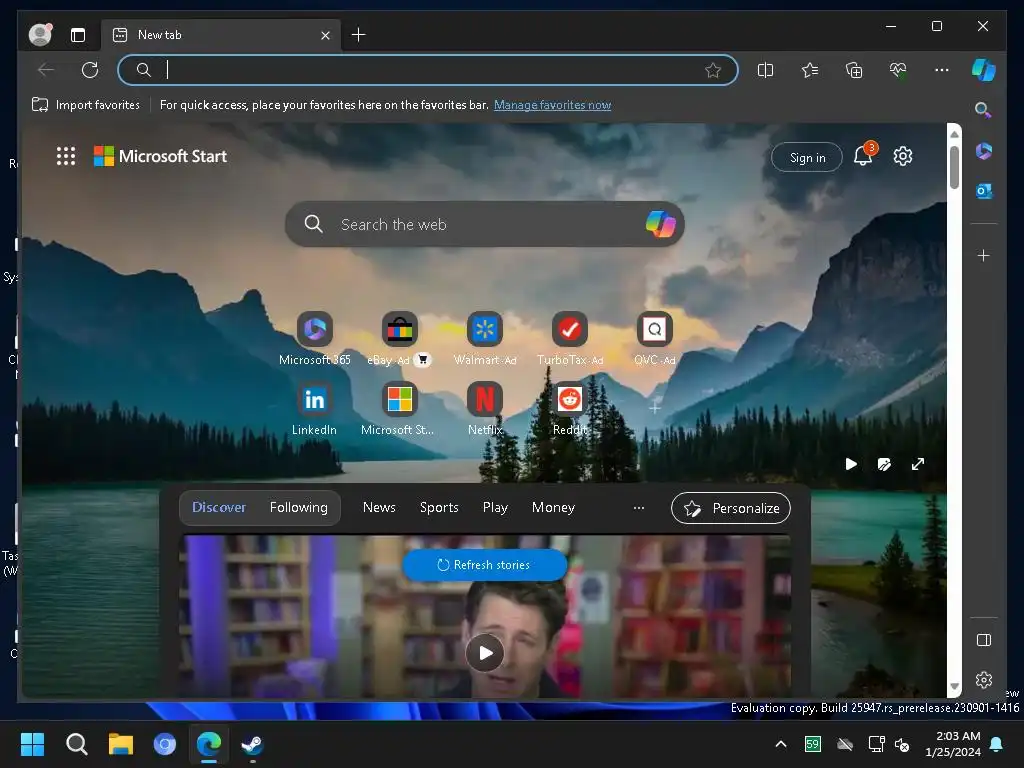Click the browser back arrow
1024x768 pixels.
46,70
